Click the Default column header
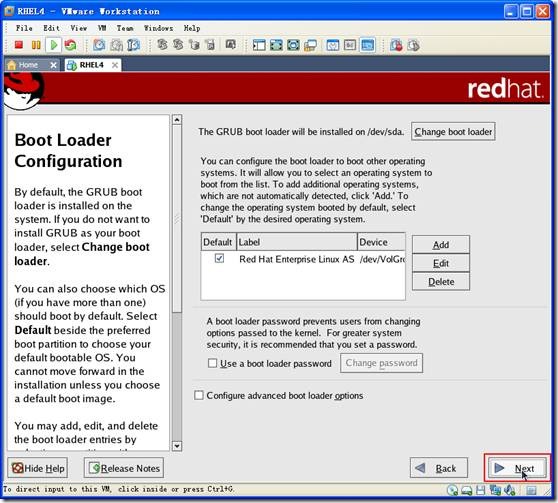This screenshot has width=558, height=503. click(x=219, y=242)
